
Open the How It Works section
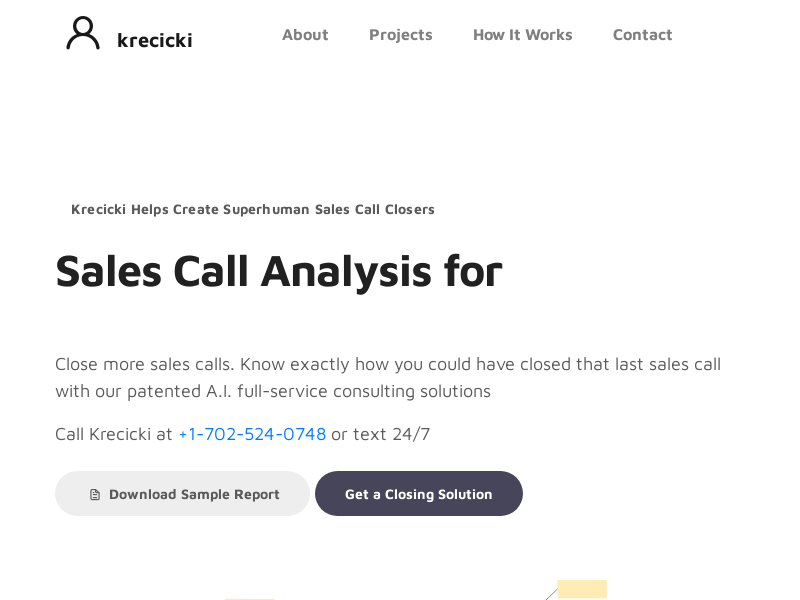tap(522, 35)
